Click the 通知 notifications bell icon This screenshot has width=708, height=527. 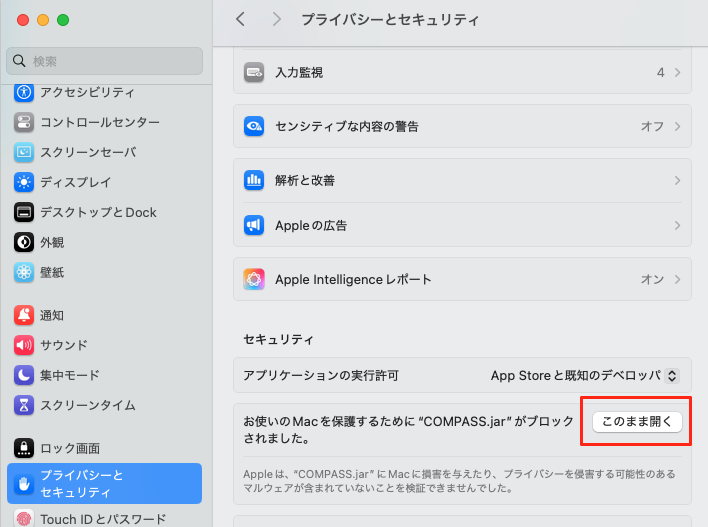[24, 315]
